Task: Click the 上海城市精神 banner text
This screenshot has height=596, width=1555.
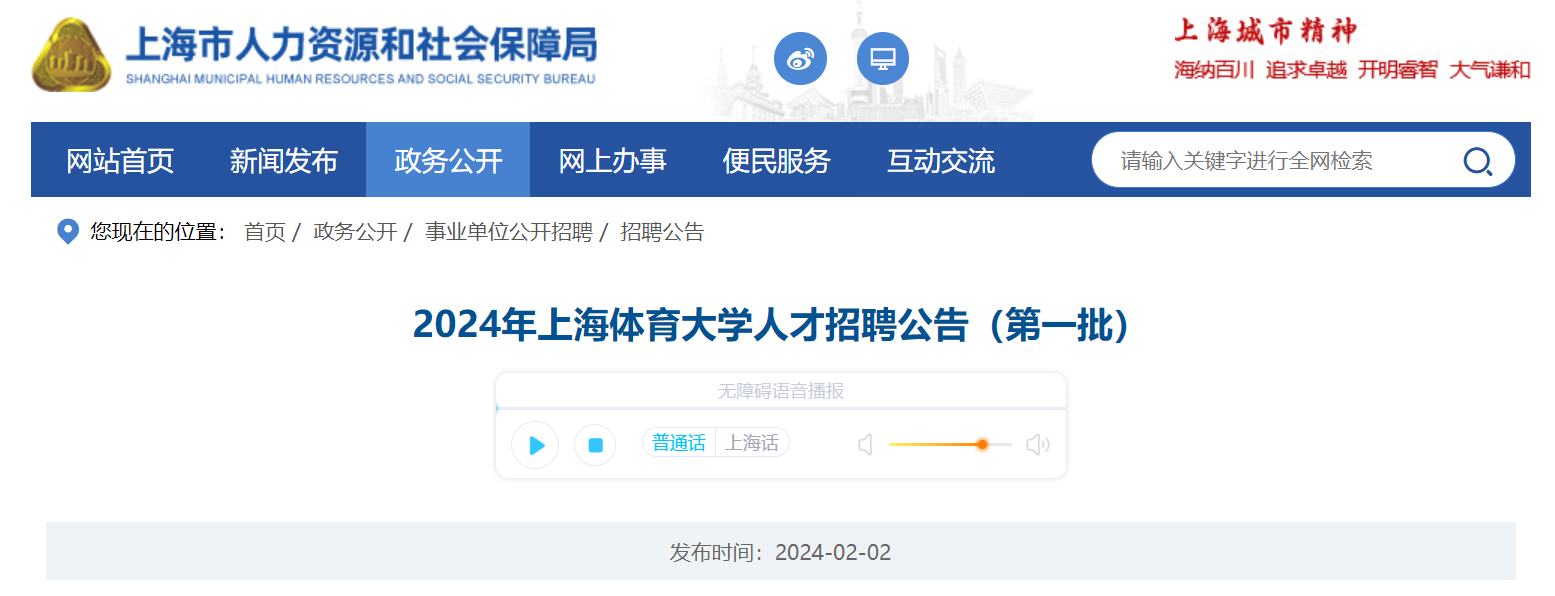Action: tap(1266, 31)
